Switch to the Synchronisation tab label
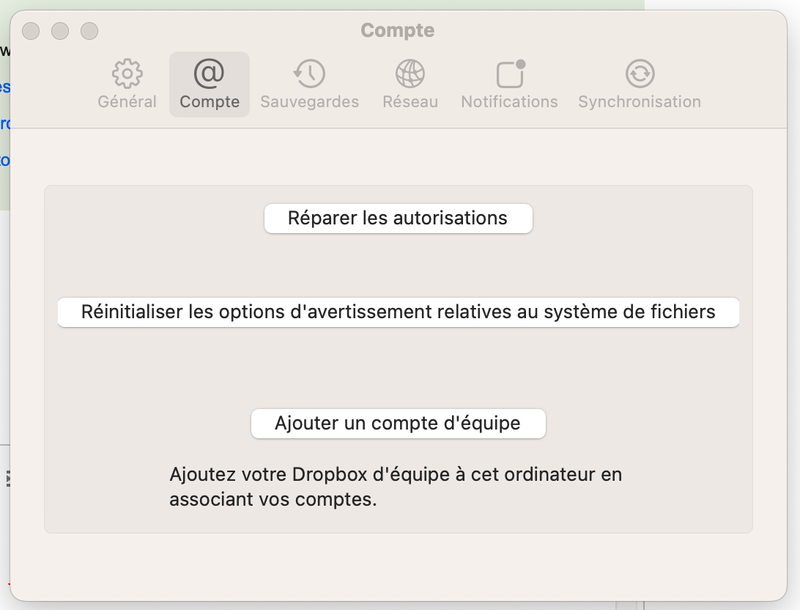 (639, 101)
